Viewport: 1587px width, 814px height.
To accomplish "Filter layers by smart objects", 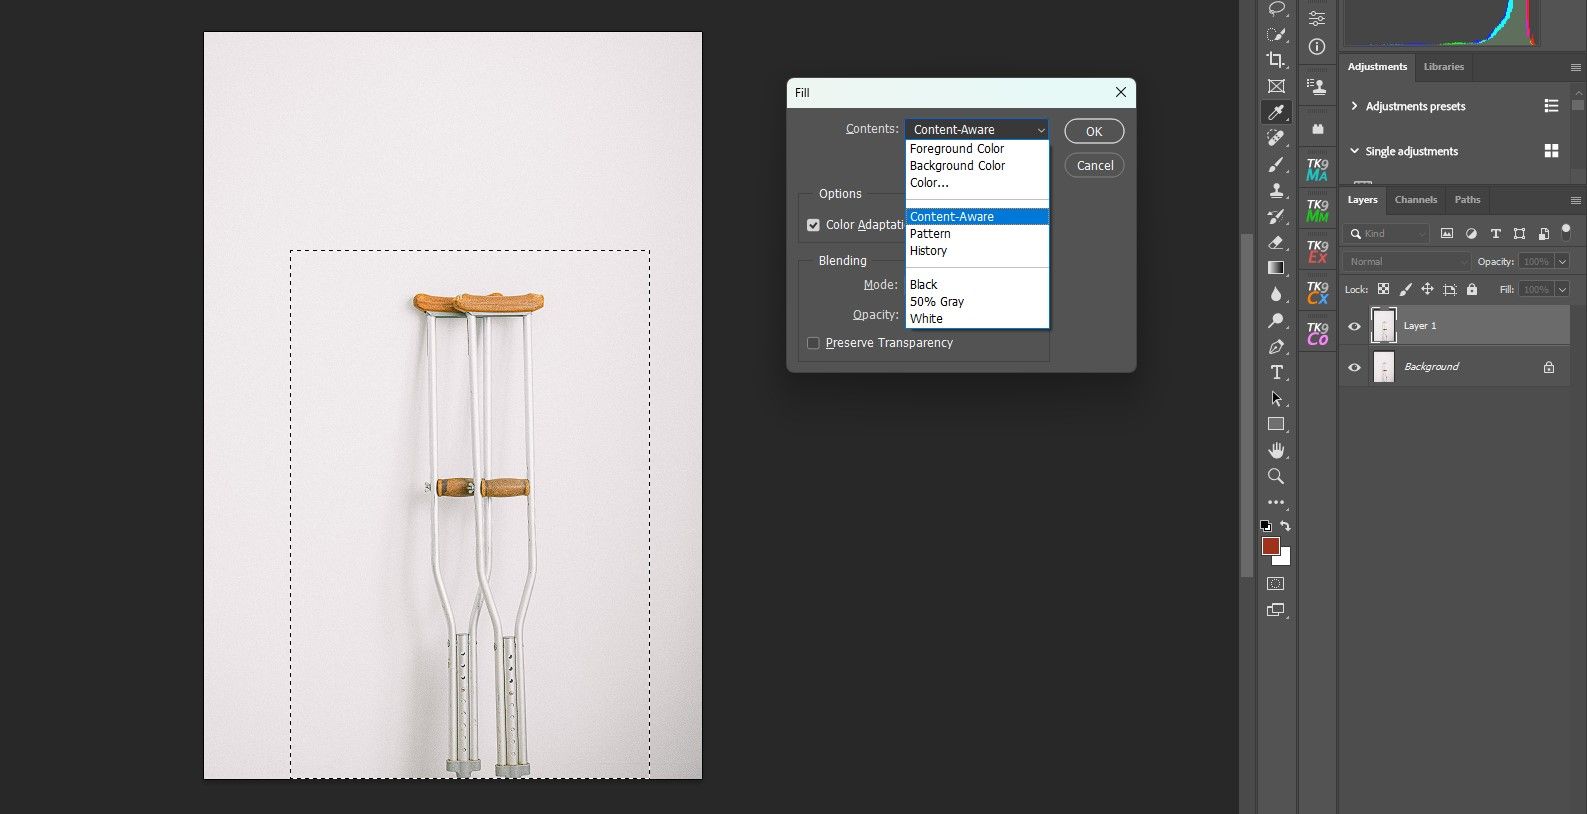I will pyautogui.click(x=1543, y=233).
